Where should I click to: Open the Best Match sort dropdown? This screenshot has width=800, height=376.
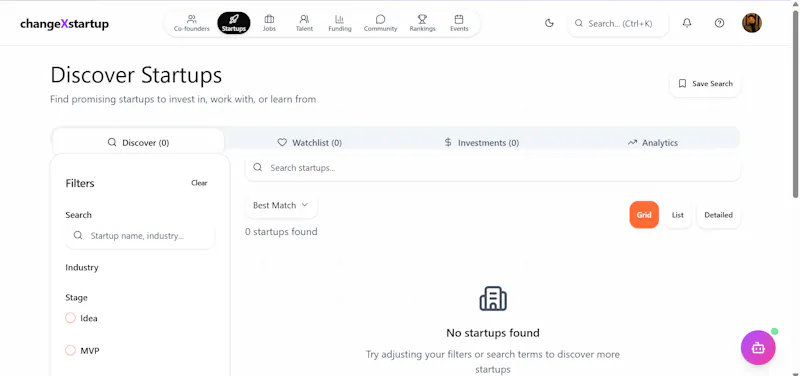point(281,205)
